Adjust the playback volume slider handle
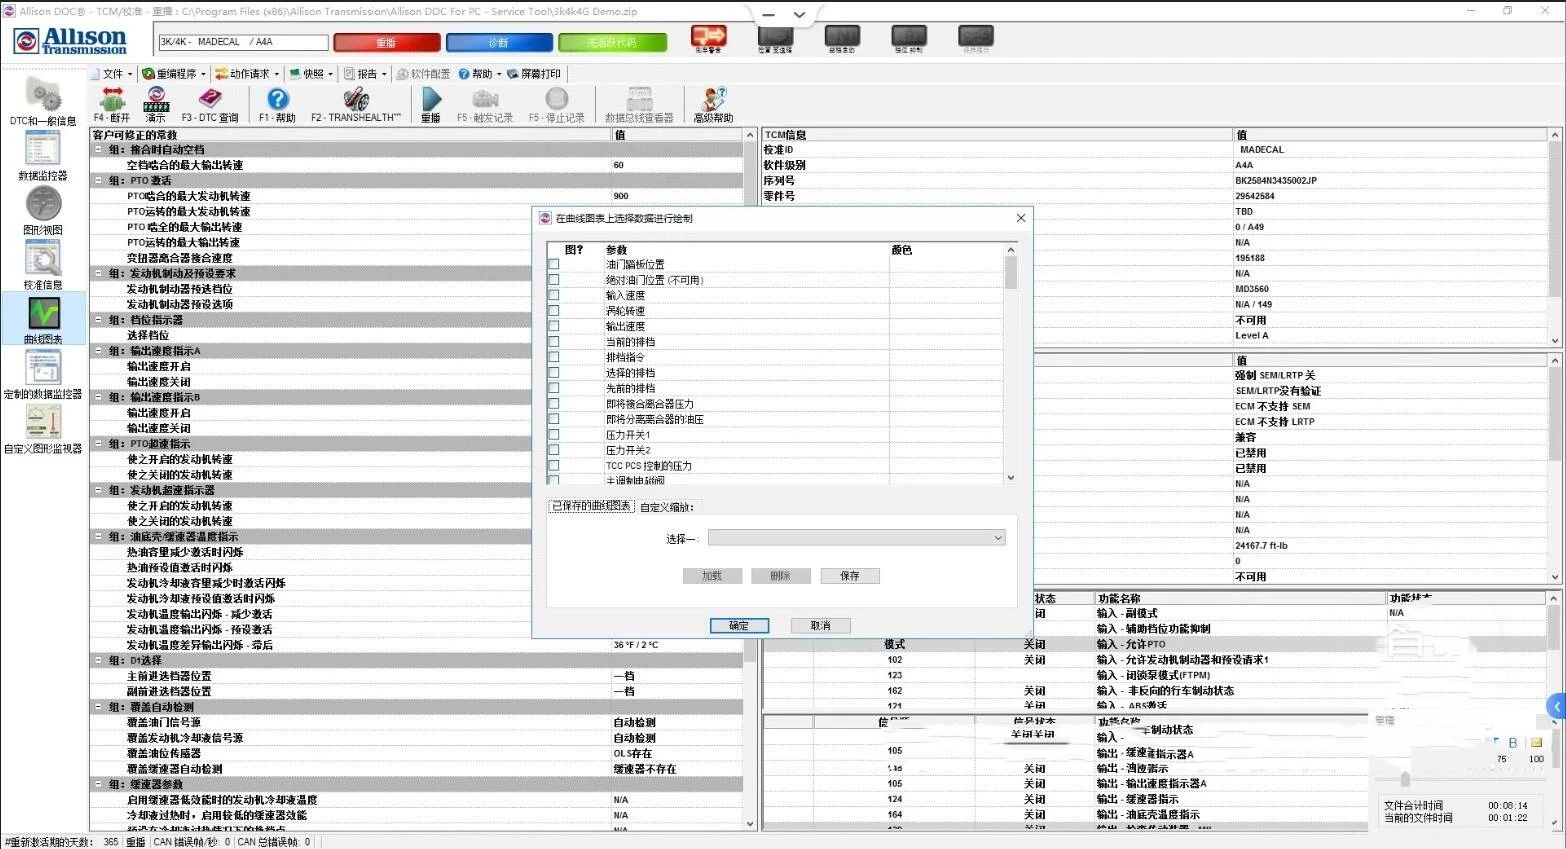 [x=1405, y=779]
